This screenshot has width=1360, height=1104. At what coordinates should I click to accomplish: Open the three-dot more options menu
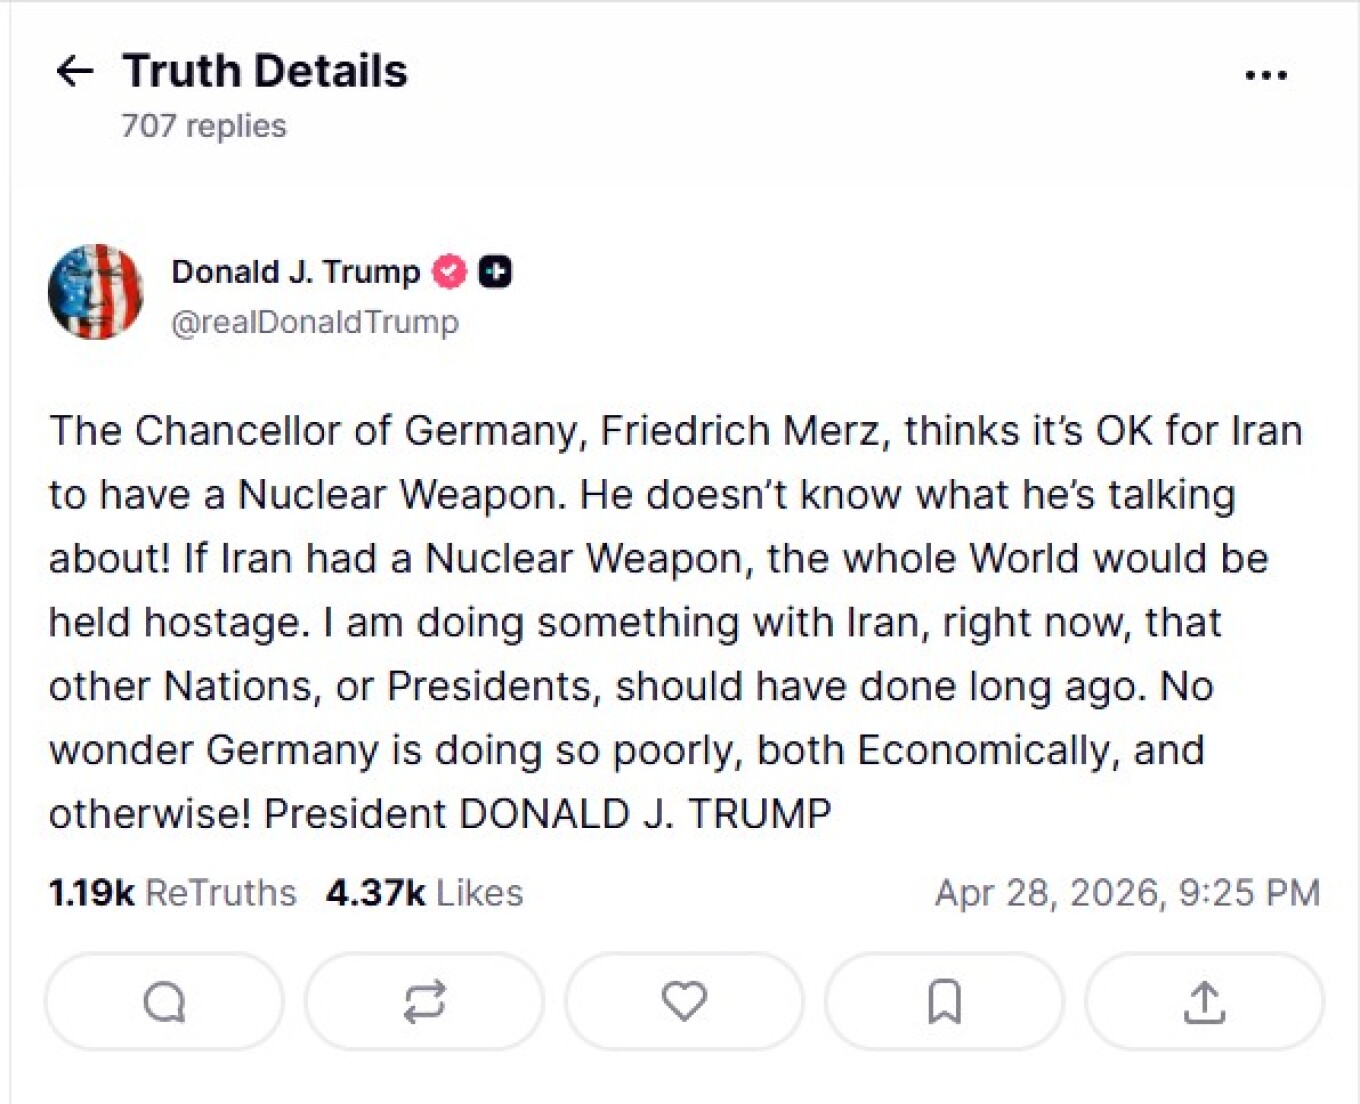point(1266,75)
